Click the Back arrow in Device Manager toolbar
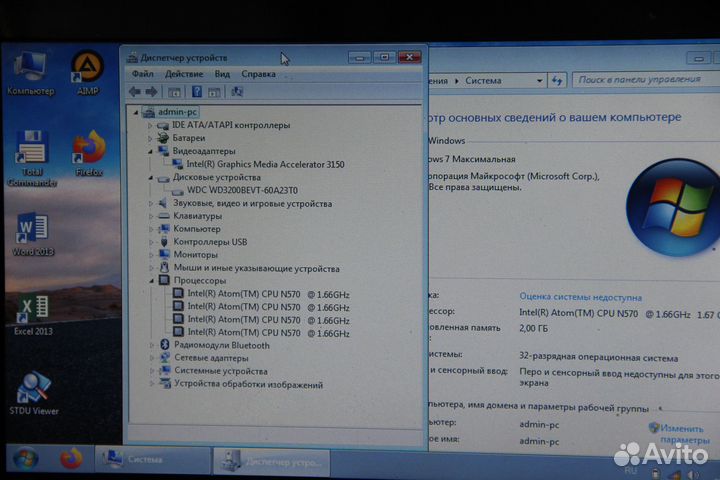This screenshot has width=720, height=480. pyautogui.click(x=135, y=92)
